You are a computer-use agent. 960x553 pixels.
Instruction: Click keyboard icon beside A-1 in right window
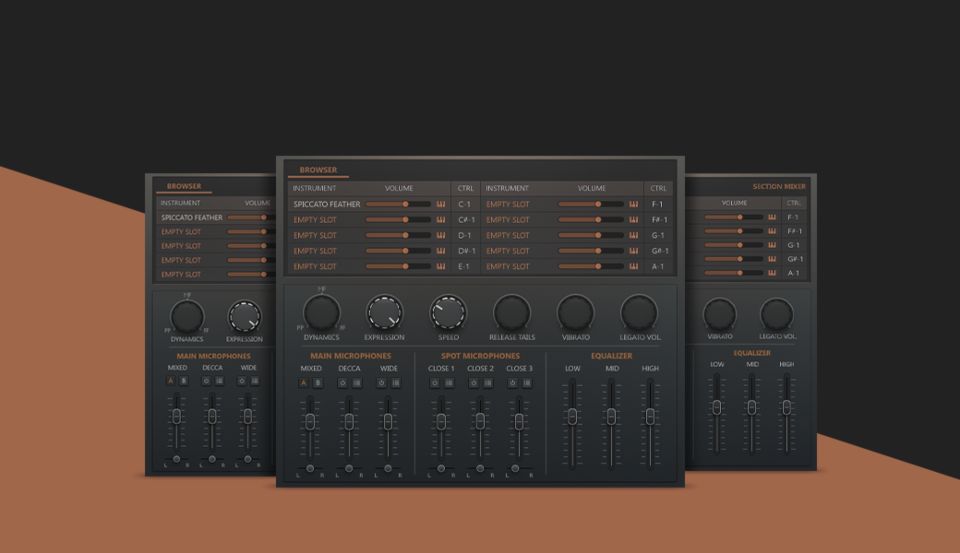pyautogui.click(x=772, y=273)
